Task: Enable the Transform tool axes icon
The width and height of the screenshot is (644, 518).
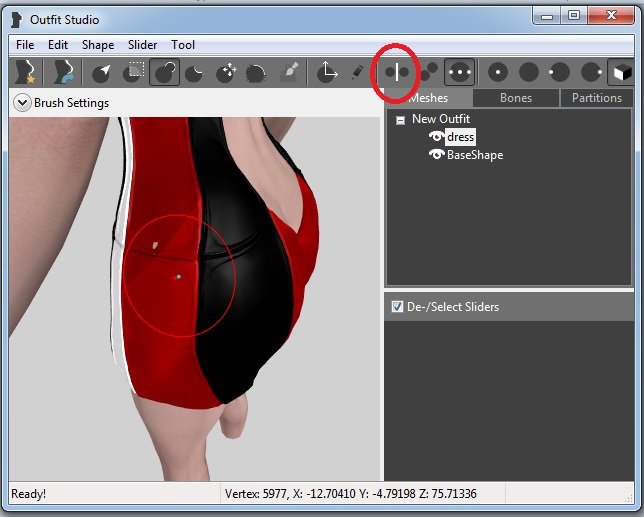Action: click(327, 72)
